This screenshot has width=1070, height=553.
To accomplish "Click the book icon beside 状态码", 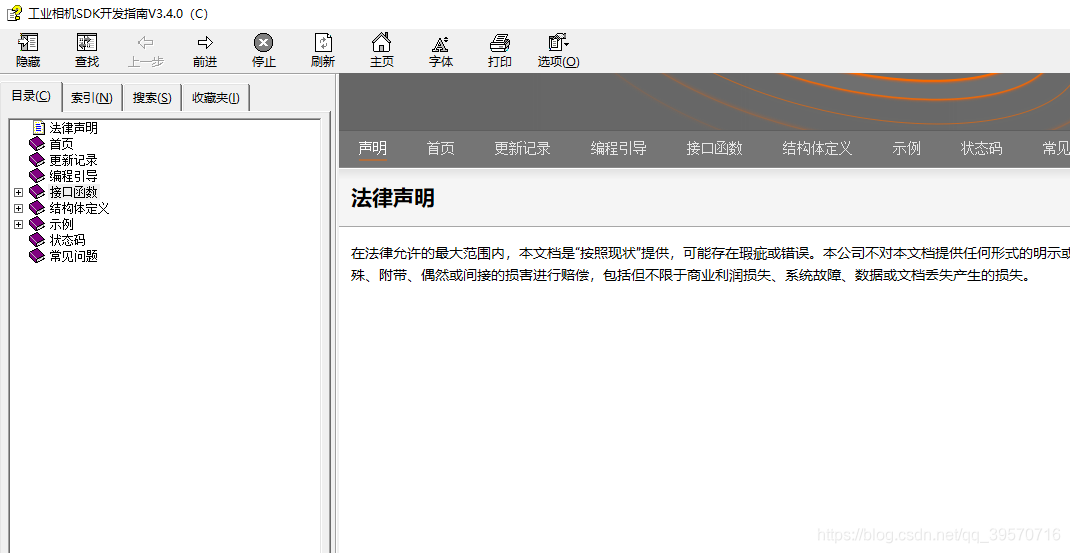I will 37,240.
